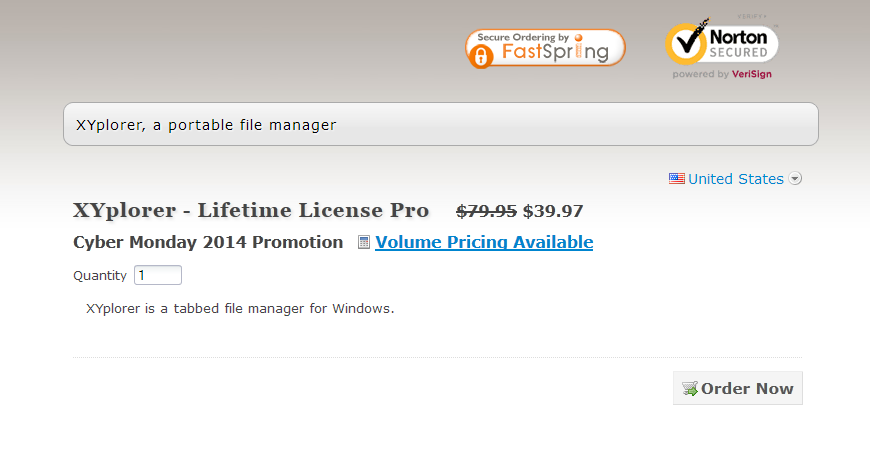The image size is (870, 457).
Task: Click the shopping cart icon on Order Now
Action: point(689,389)
